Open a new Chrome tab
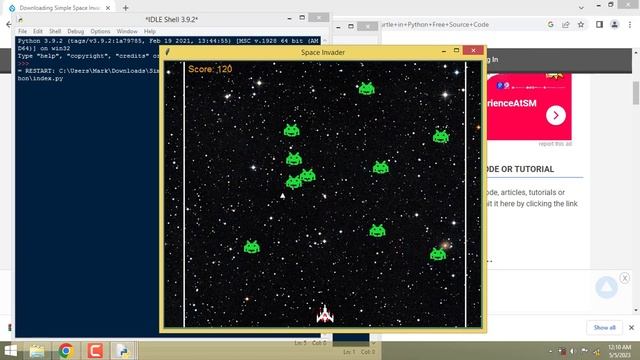This screenshot has width=640, height=360. click(x=126, y=8)
